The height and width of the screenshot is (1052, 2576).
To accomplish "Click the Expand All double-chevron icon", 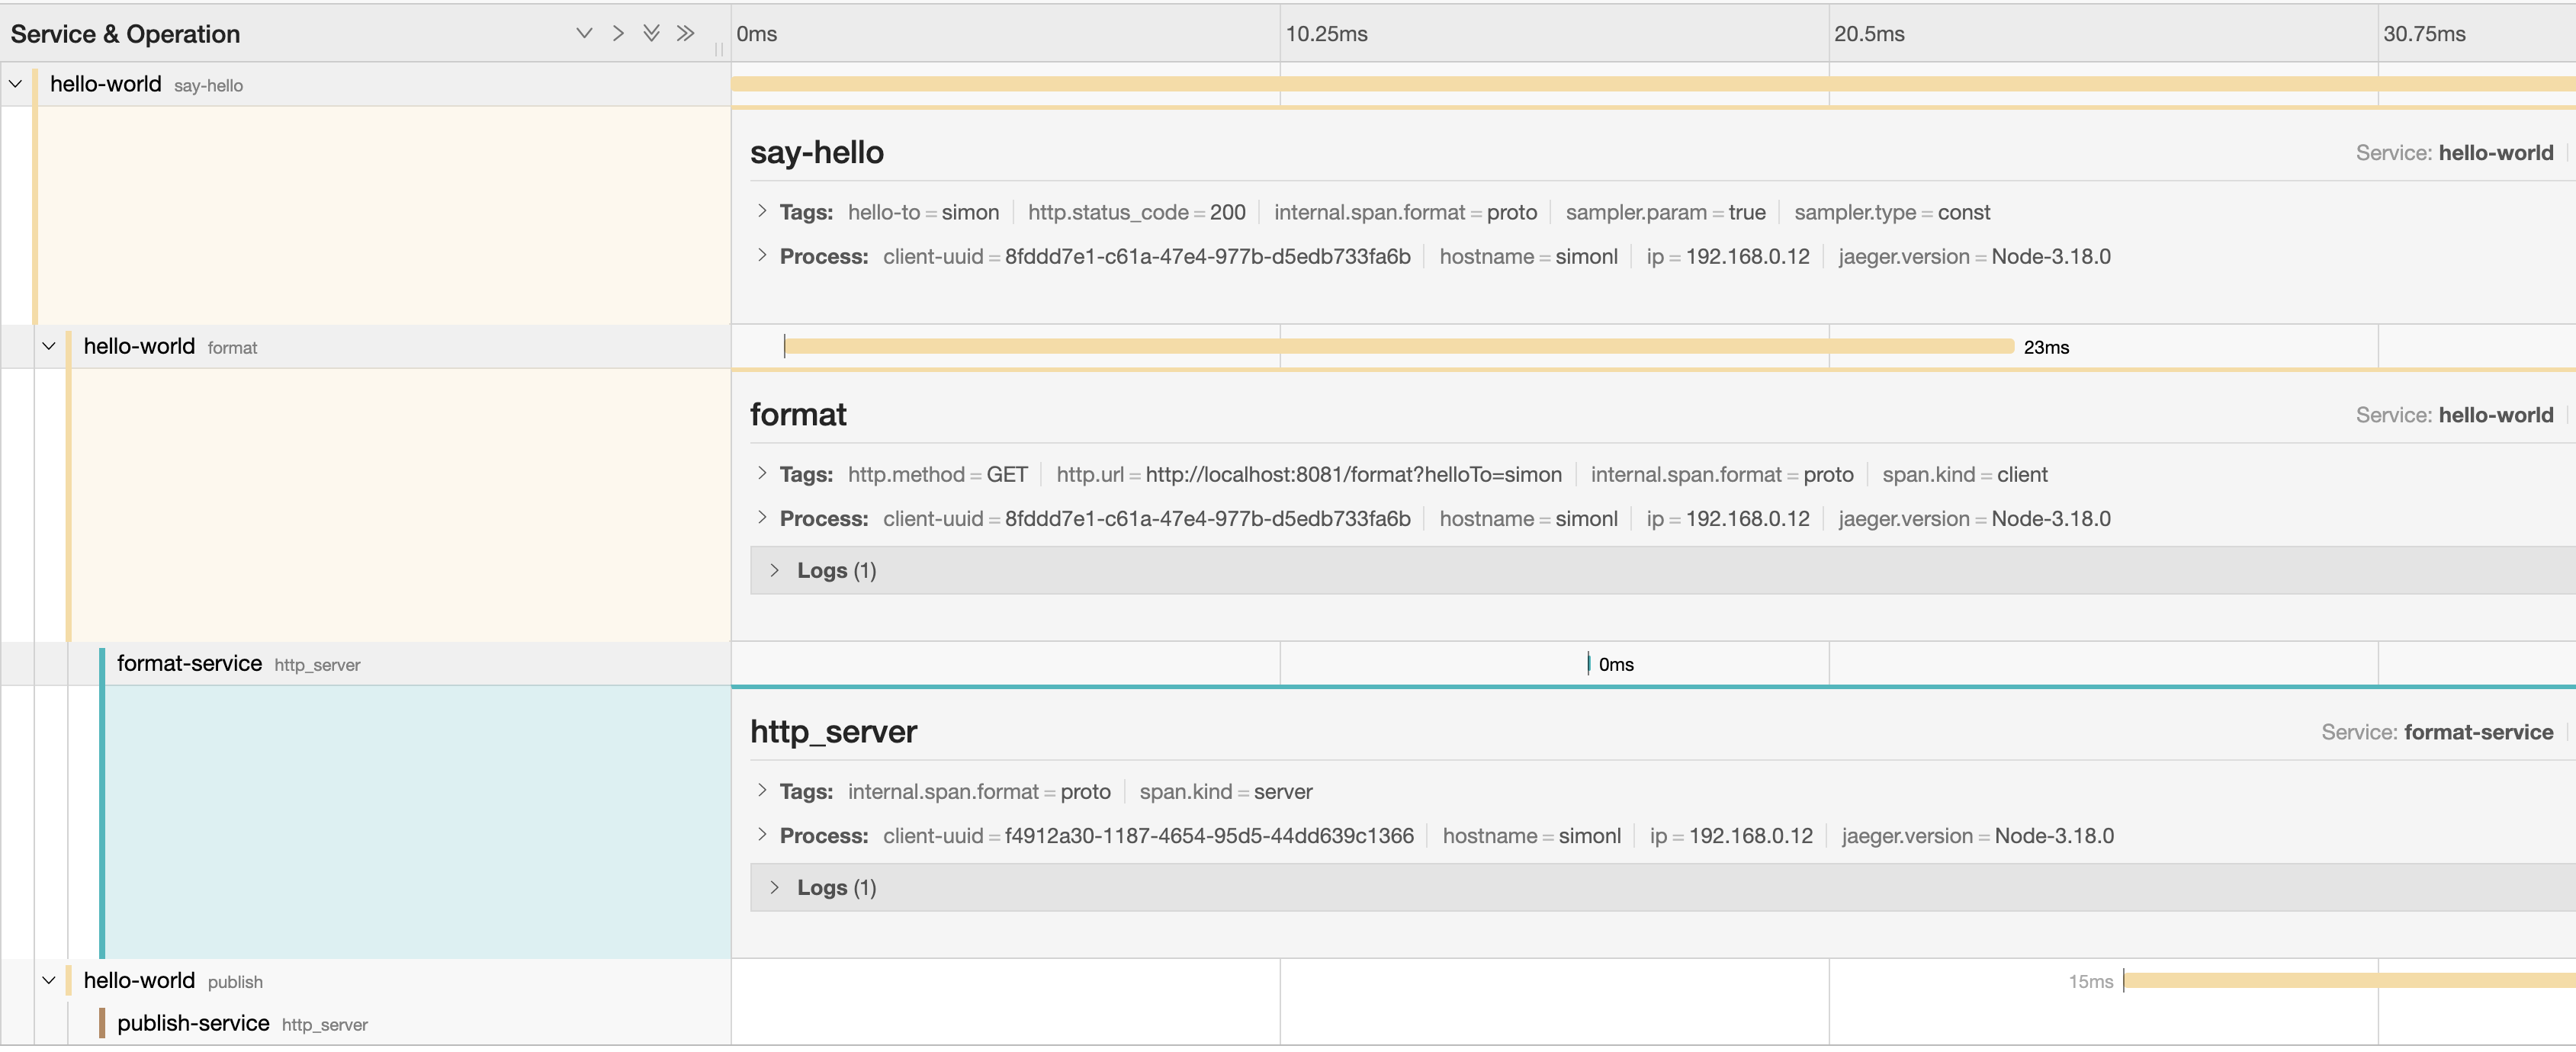I will coord(651,33).
